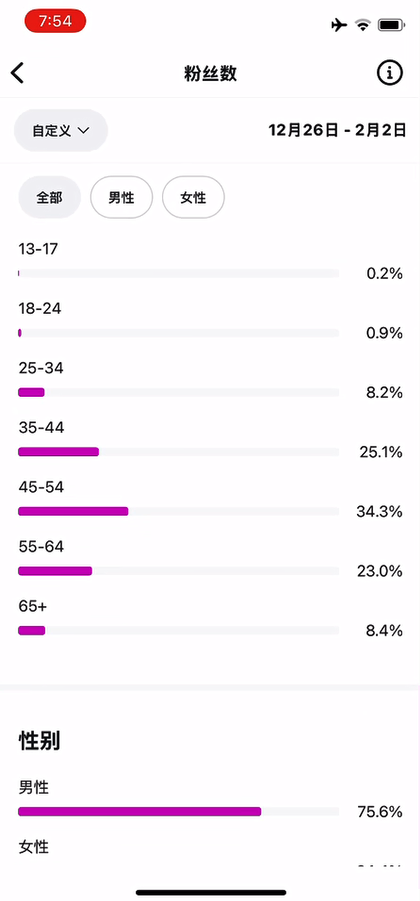Viewport: 420px width, 901px height.
Task: Tap the battery status icon
Action: (391, 25)
